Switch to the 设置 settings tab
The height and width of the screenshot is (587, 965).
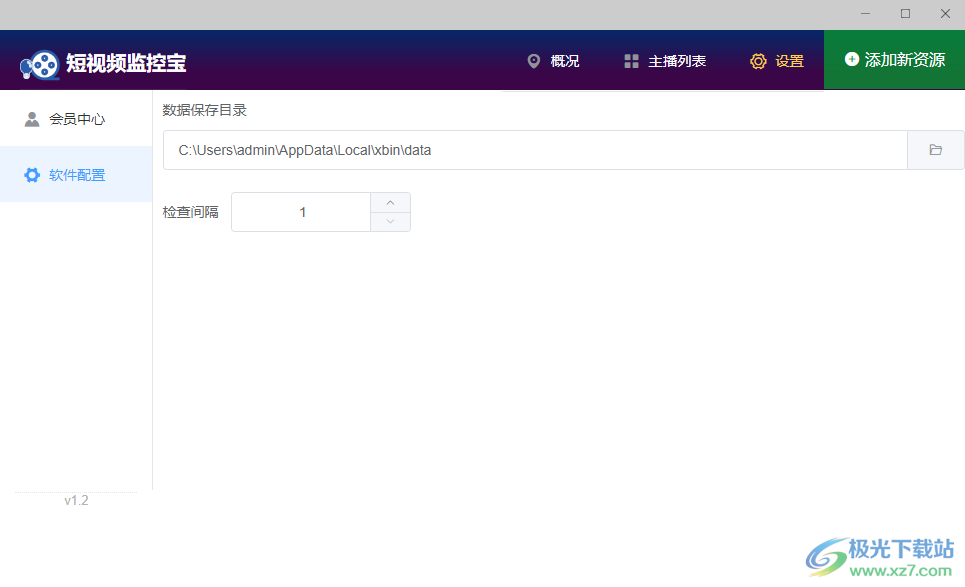[x=777, y=61]
